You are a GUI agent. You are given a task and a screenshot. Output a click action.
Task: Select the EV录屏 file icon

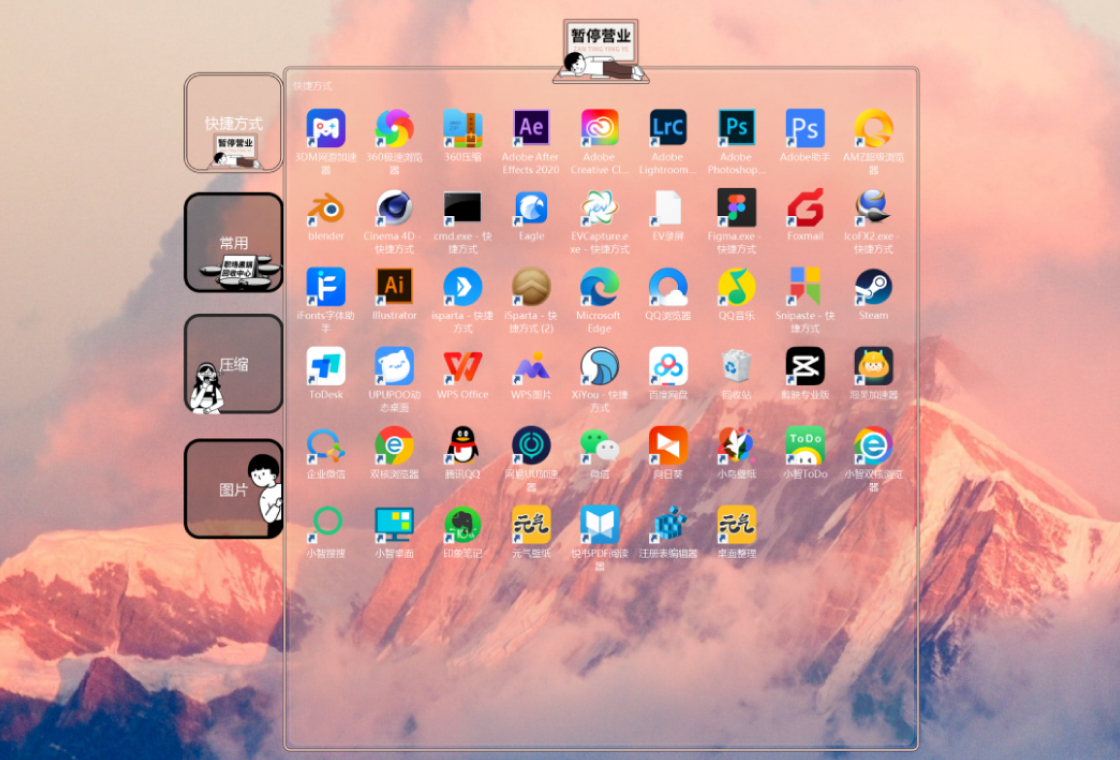pos(668,207)
